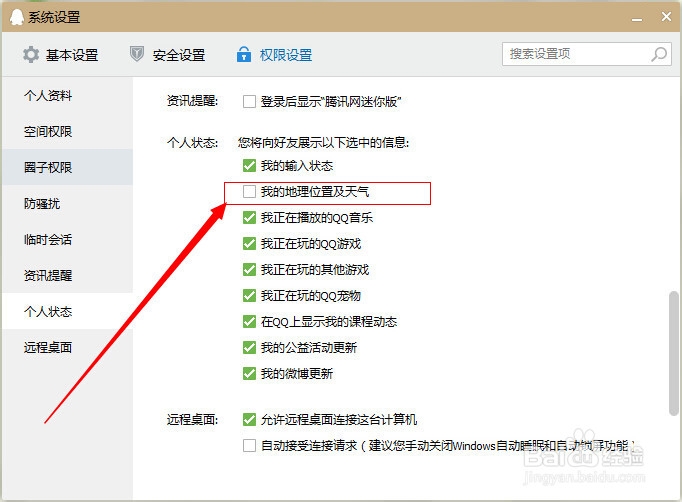
Task: Go to 个人资料 in sidebar
Action: tap(67, 95)
